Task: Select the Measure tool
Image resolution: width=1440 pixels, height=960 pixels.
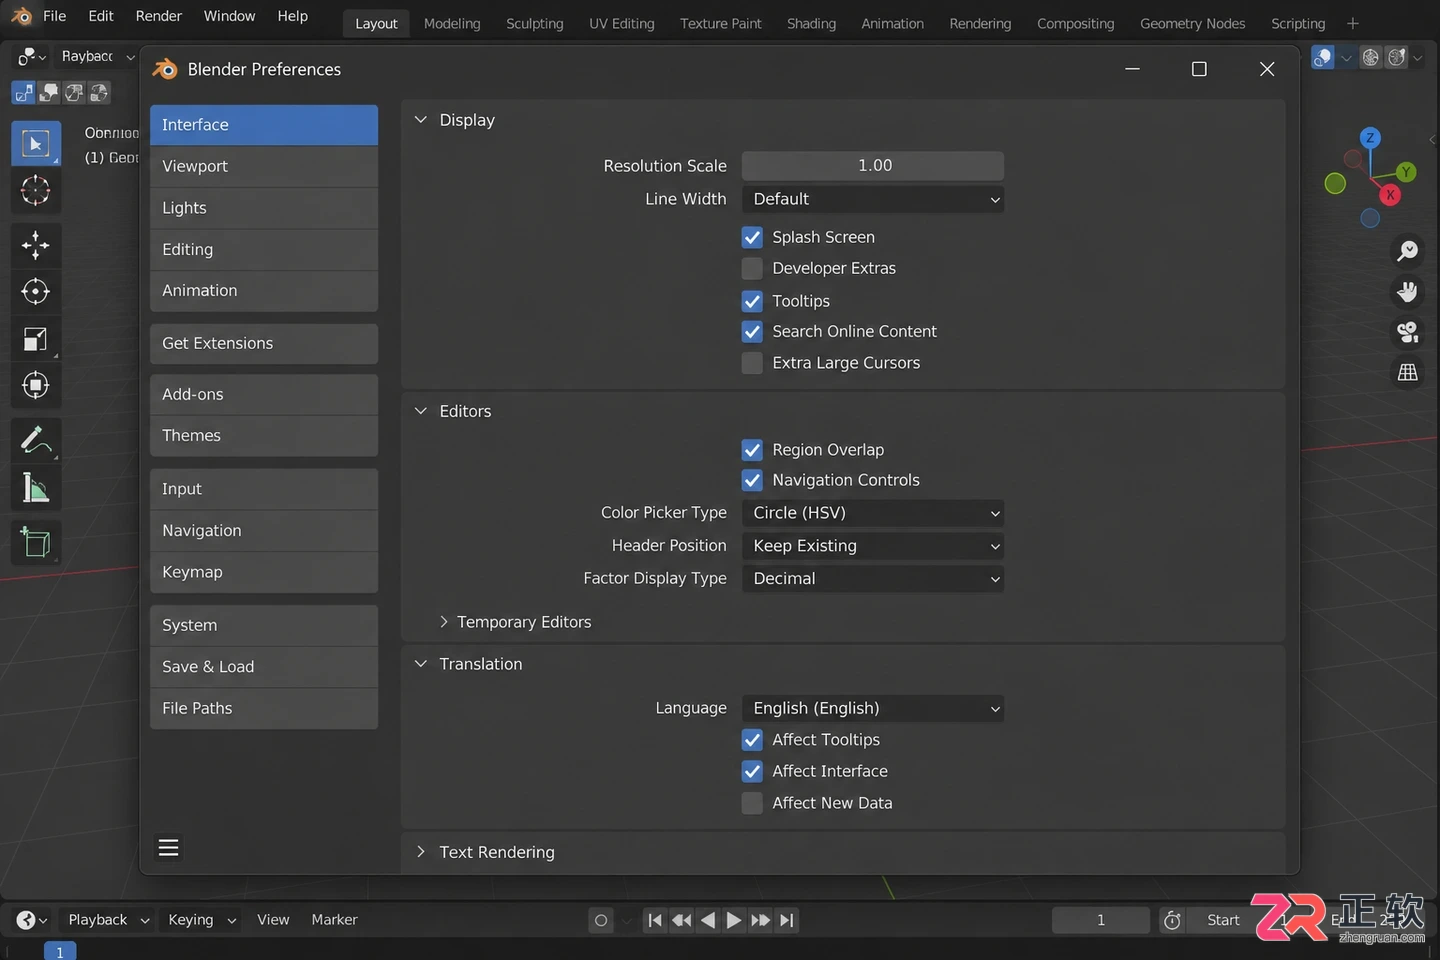Action: (x=36, y=488)
